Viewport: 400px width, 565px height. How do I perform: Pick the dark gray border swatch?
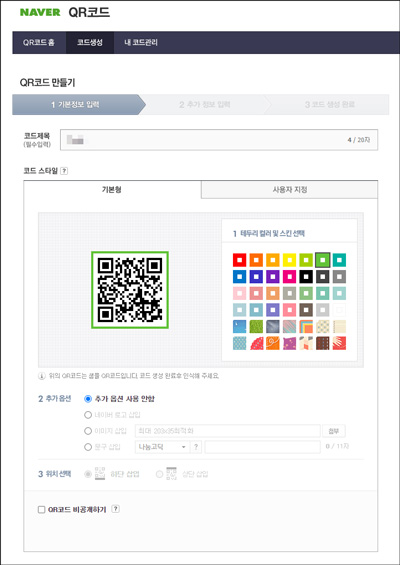[323, 277]
